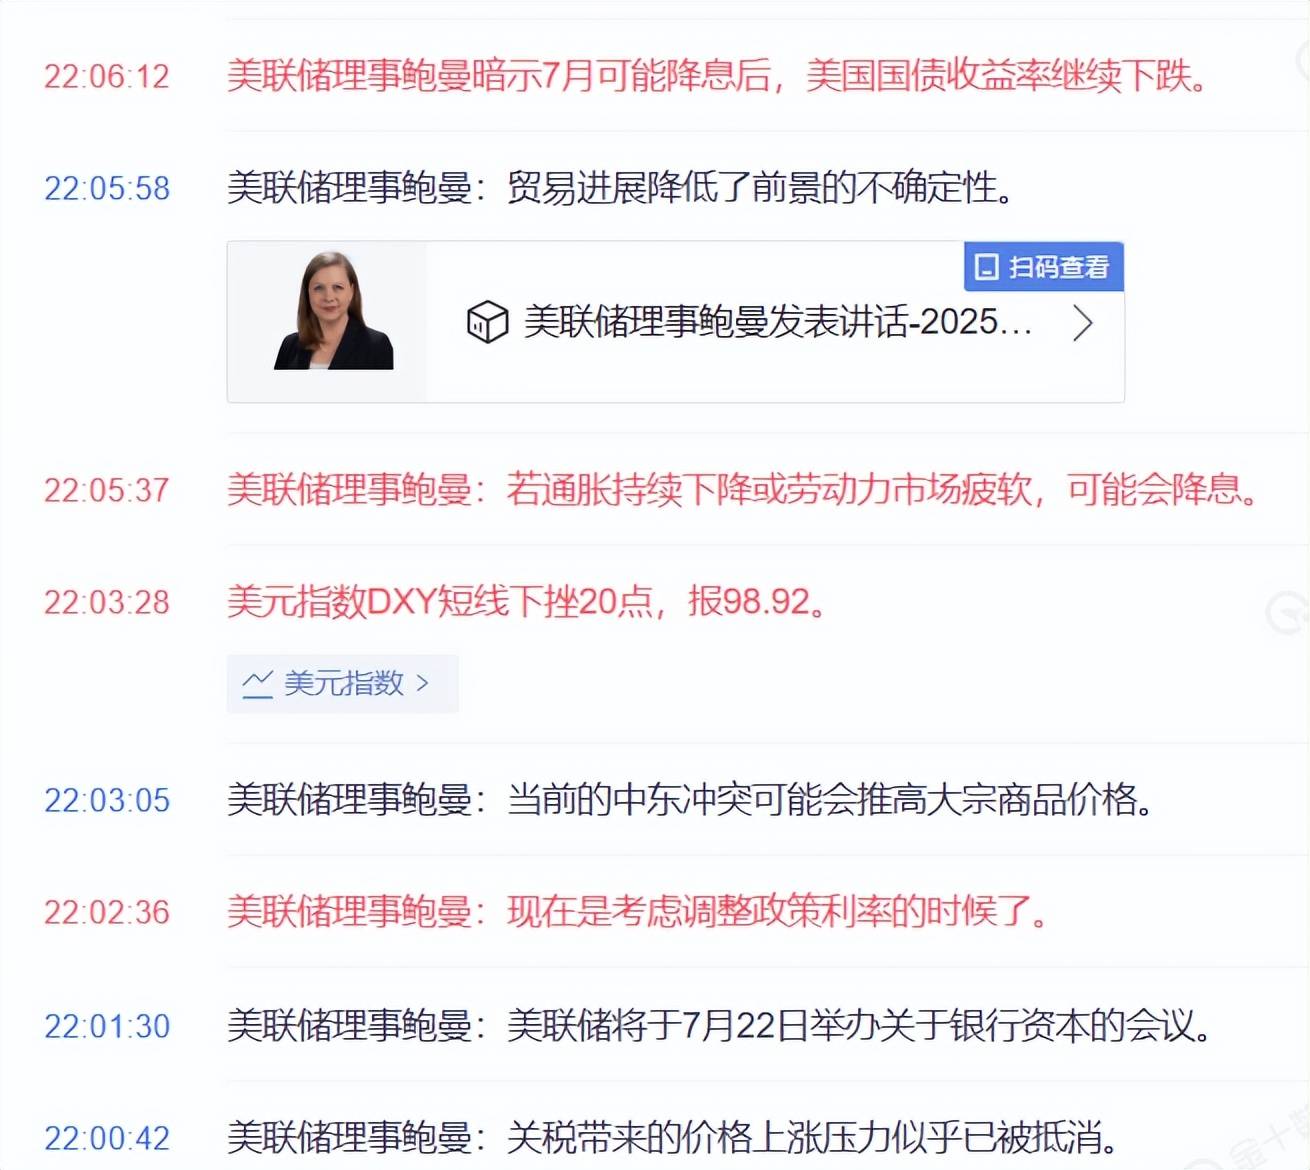Screen dimensions: 1310x1170
Task: Click the scan icon inside 扫码查看 badge
Action: (x=987, y=267)
